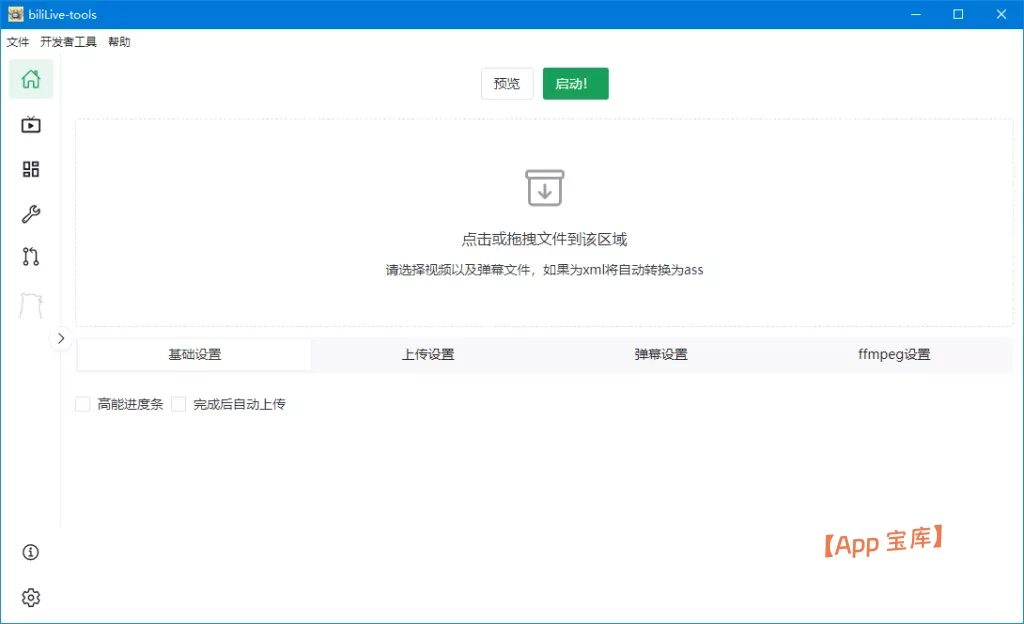
Task: Select the Home icon in the sidebar
Action: click(31, 79)
